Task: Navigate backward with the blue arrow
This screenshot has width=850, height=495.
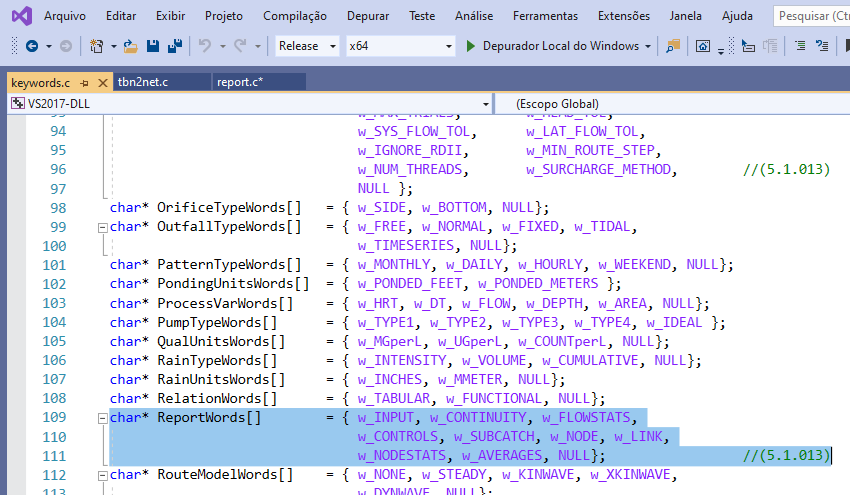Action: (x=32, y=46)
